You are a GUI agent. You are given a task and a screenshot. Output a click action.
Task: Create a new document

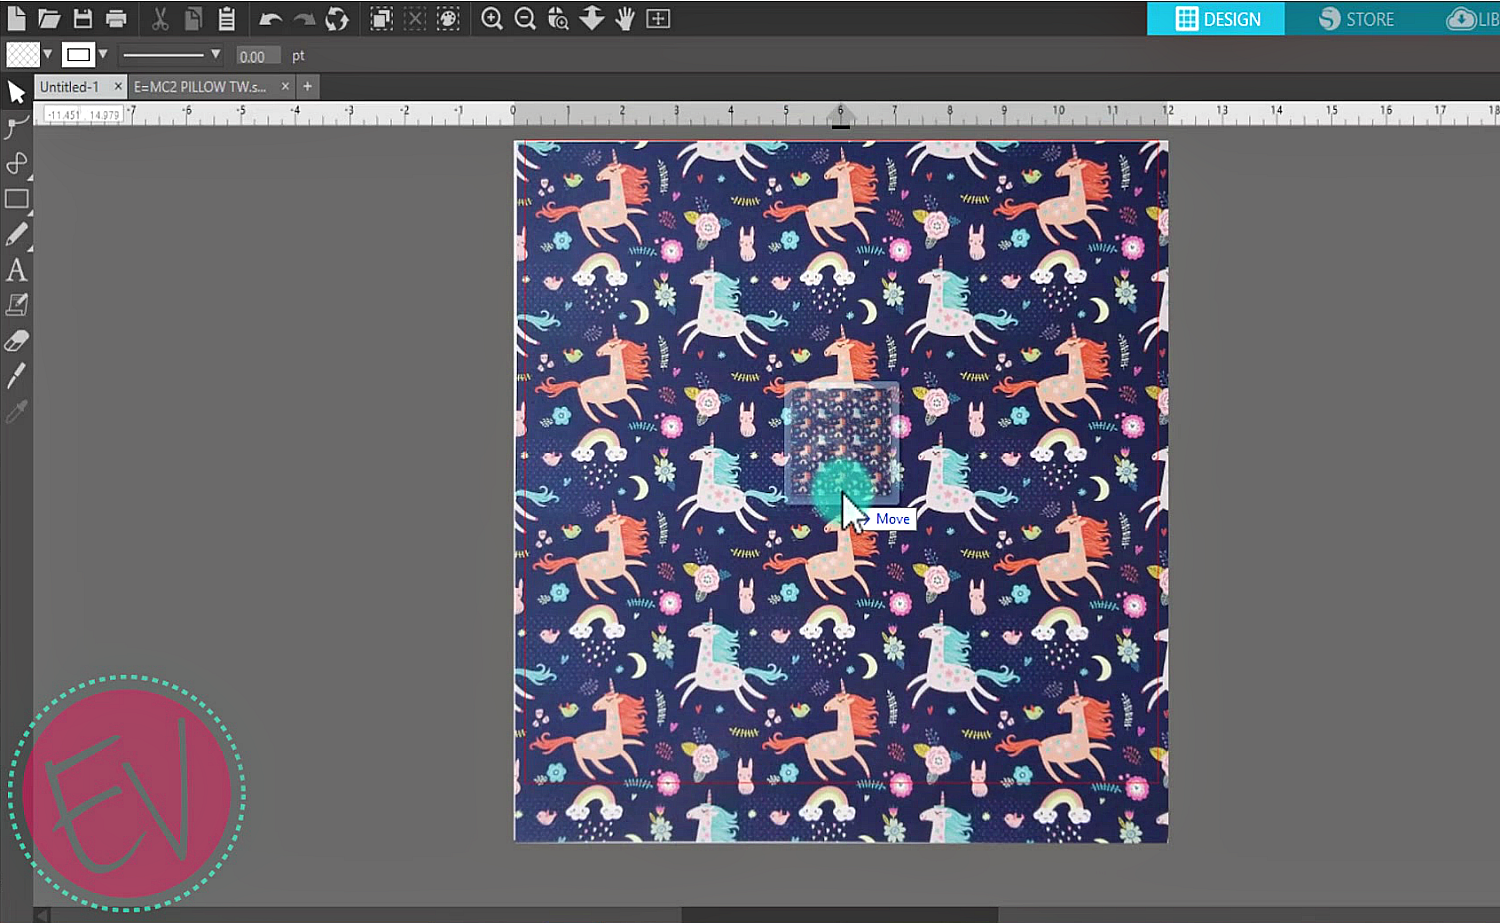click(x=17, y=18)
